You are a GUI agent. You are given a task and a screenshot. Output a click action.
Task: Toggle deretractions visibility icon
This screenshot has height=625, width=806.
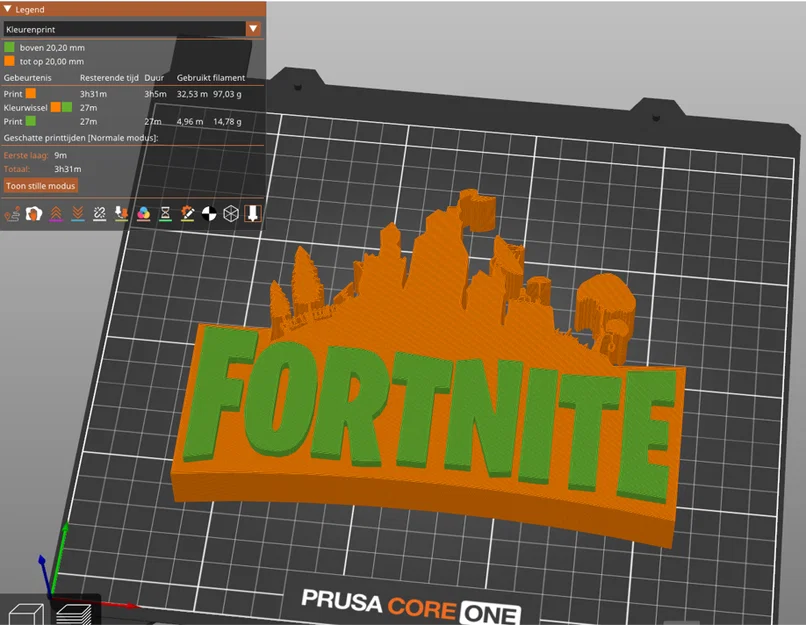[78, 214]
